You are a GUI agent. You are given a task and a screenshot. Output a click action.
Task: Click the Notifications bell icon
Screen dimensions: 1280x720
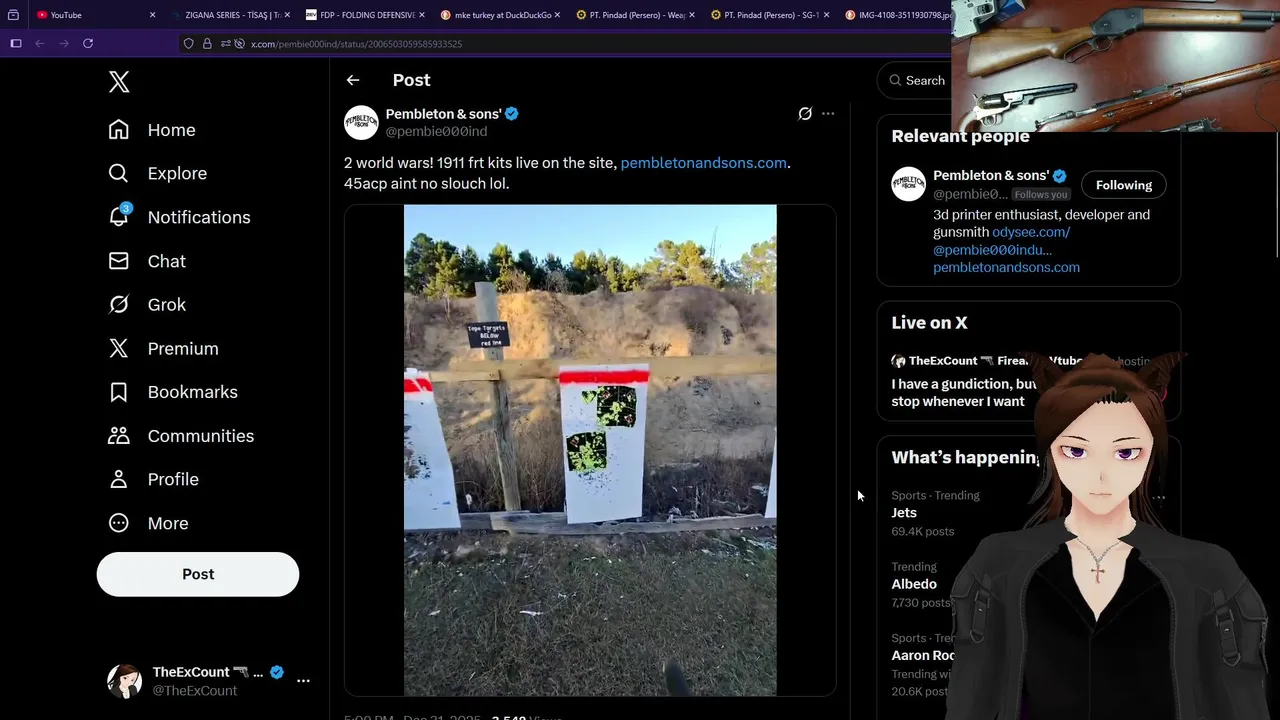coord(118,217)
